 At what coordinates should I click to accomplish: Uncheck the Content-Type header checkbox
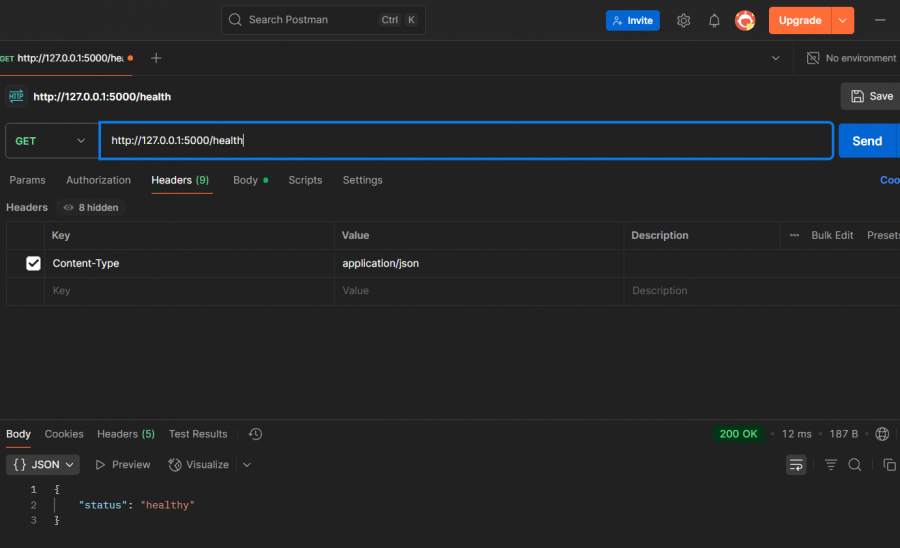pos(33,263)
